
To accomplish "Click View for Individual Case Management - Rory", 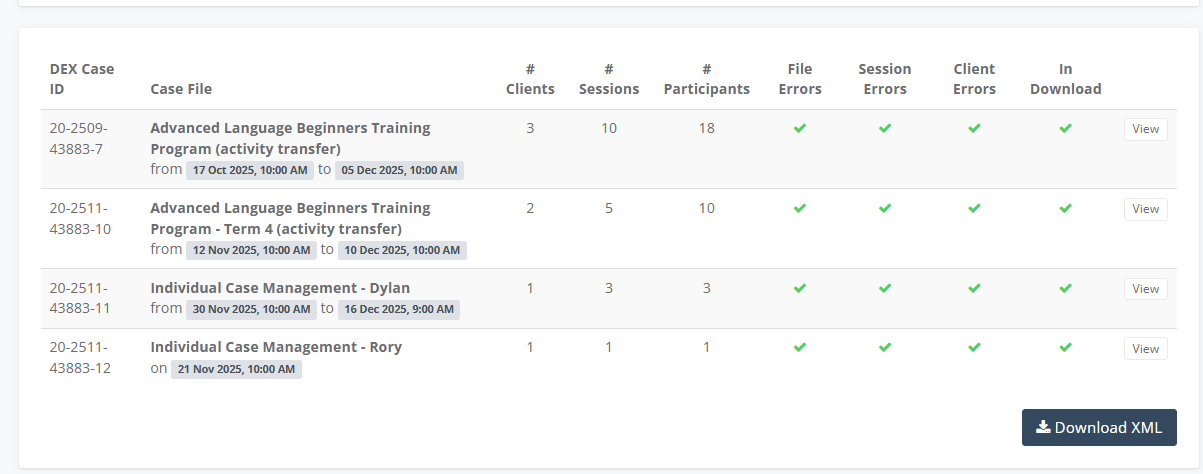I will pyautogui.click(x=1145, y=349).
